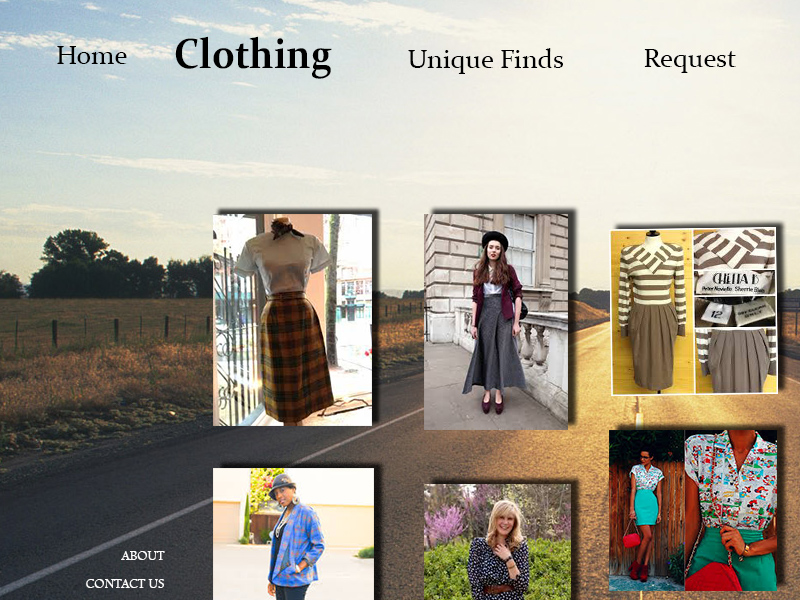Click the grey fedora on blue jacket woman
800x600 pixels.
pos(282,484)
